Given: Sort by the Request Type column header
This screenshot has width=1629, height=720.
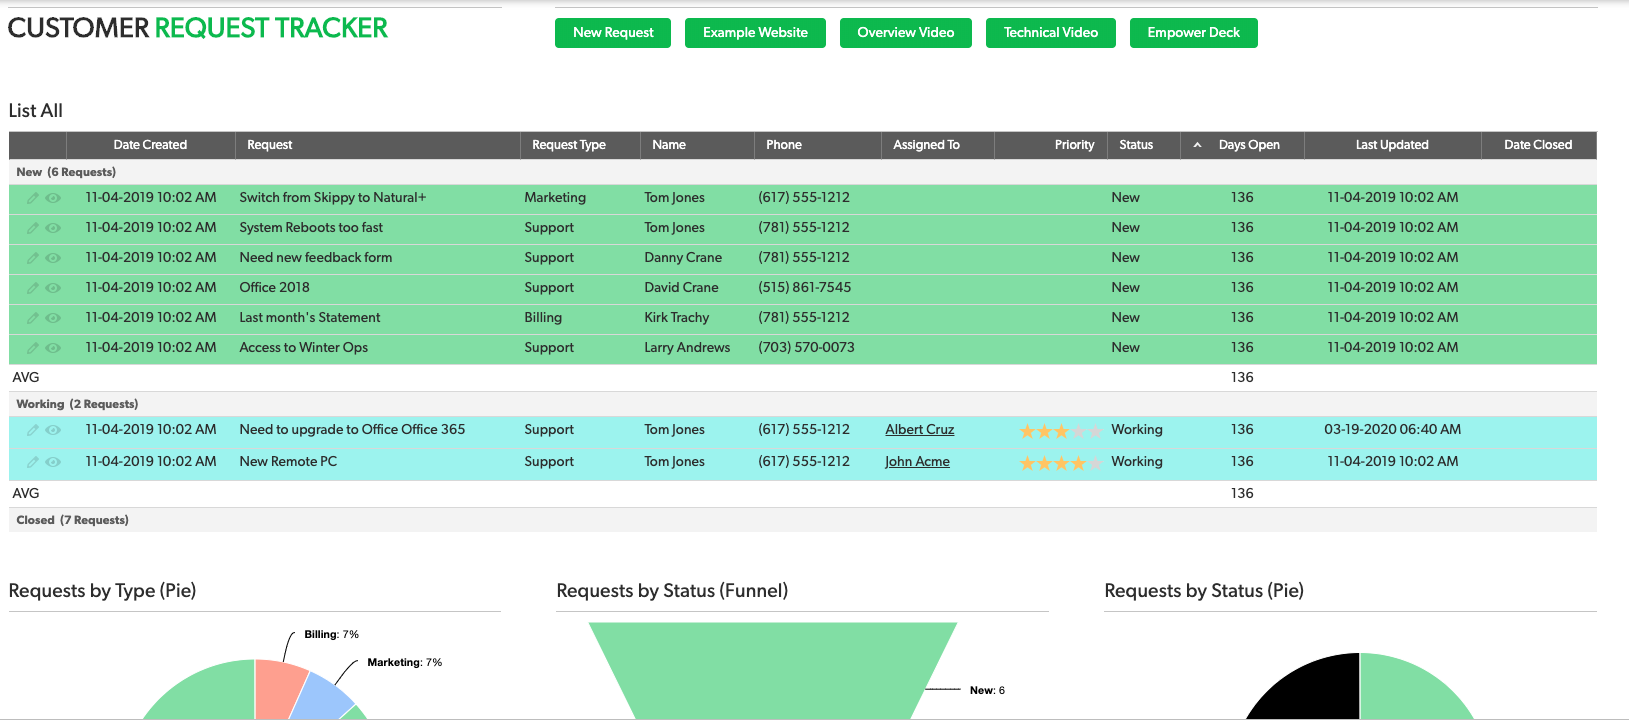Looking at the screenshot, I should (569, 145).
